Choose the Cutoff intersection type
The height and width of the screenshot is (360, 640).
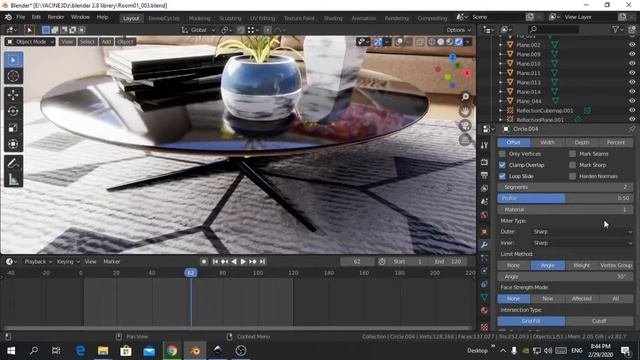point(599,321)
